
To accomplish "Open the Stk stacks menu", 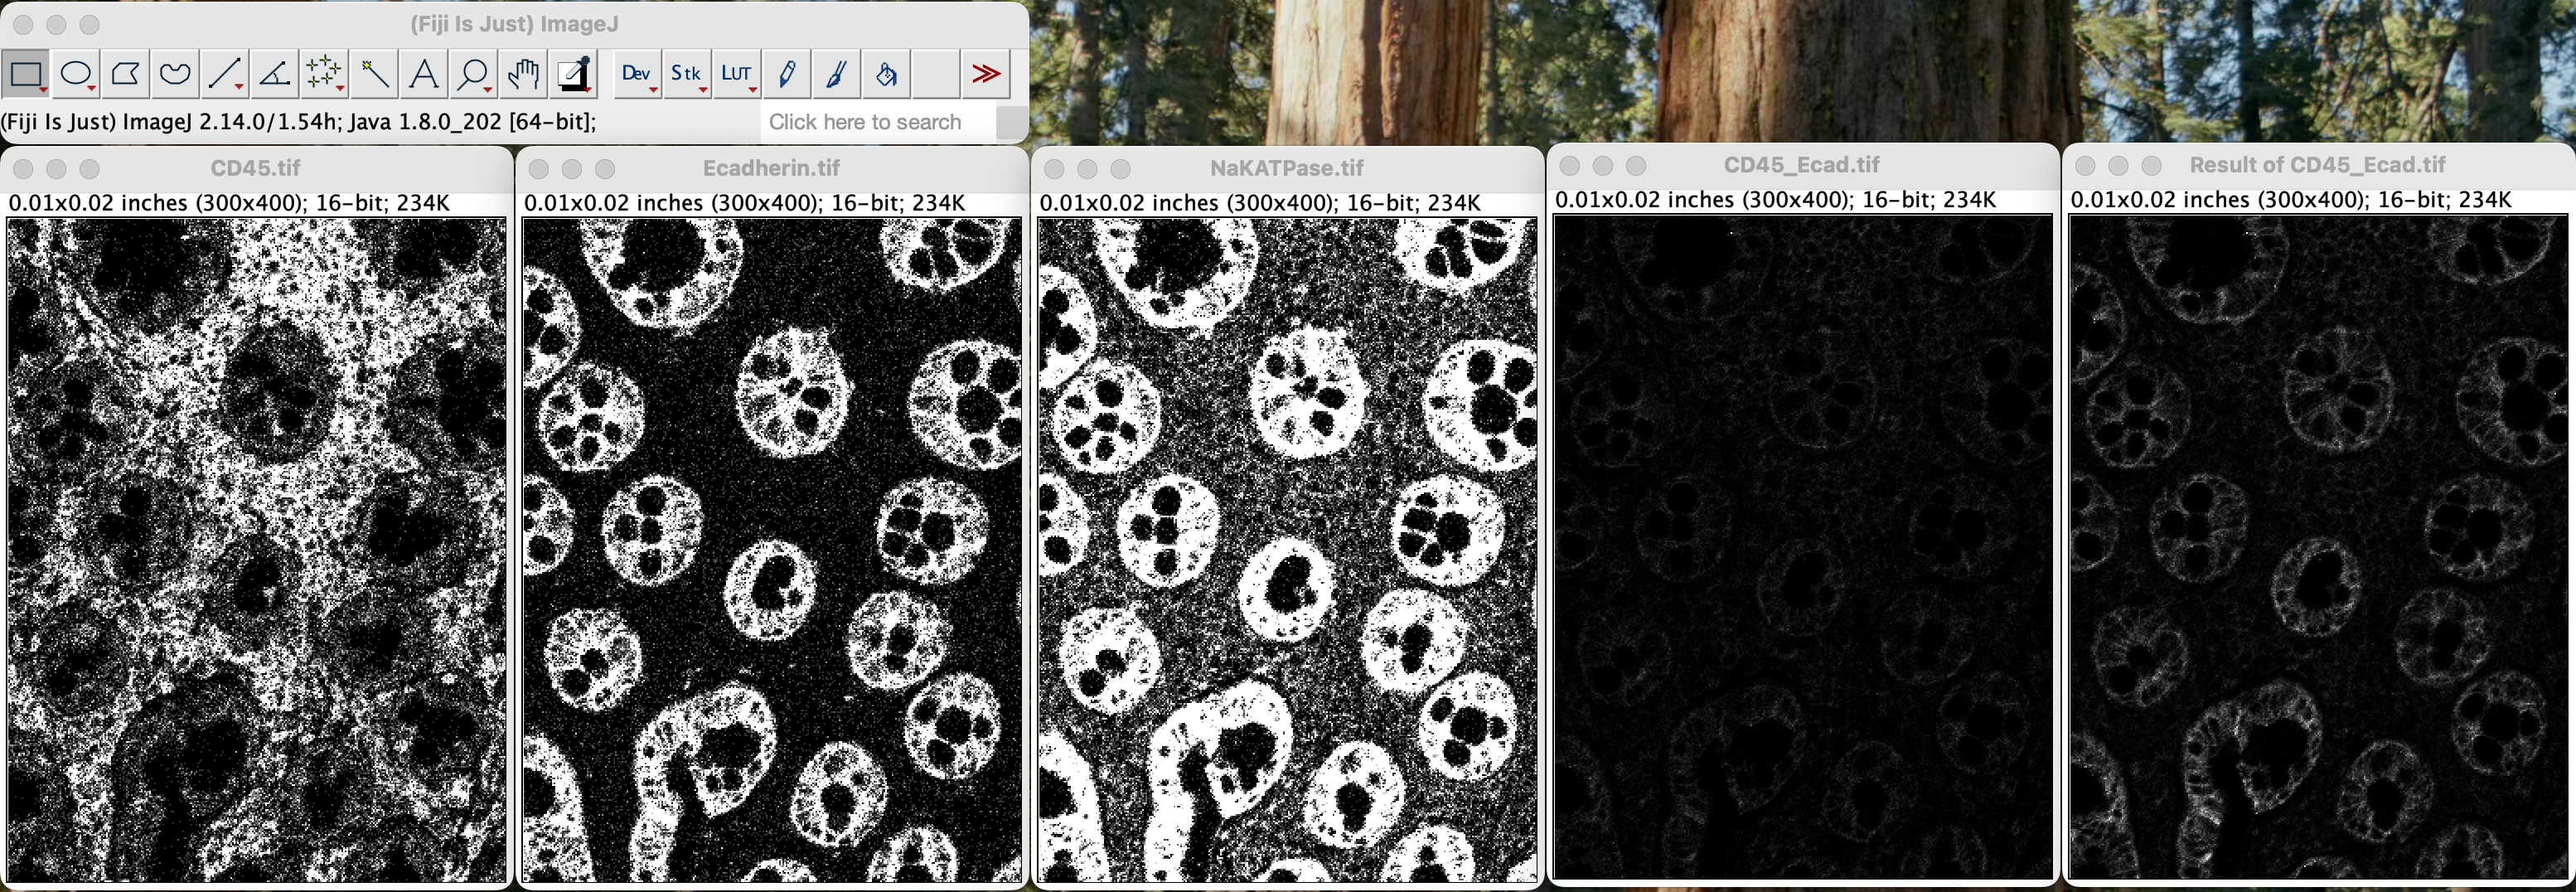I will coord(686,74).
